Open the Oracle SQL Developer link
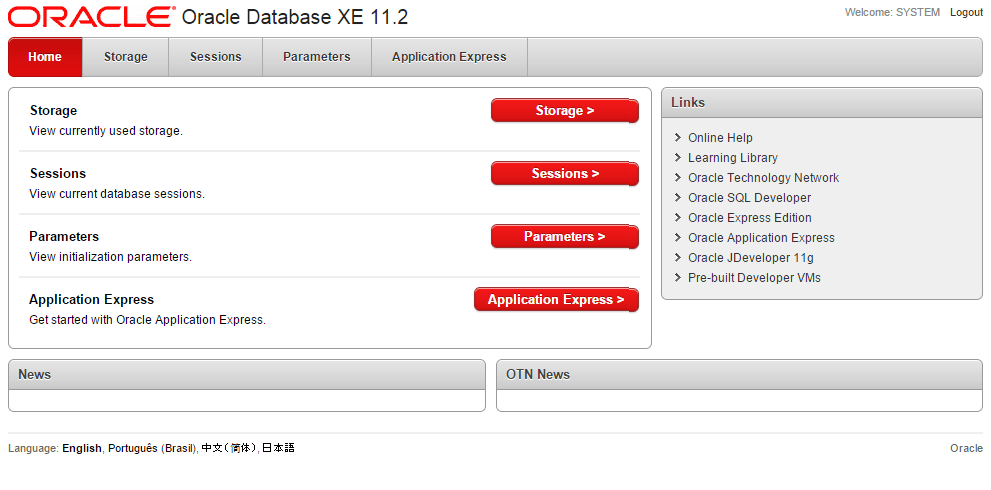The width and height of the screenshot is (991, 490). (x=750, y=198)
